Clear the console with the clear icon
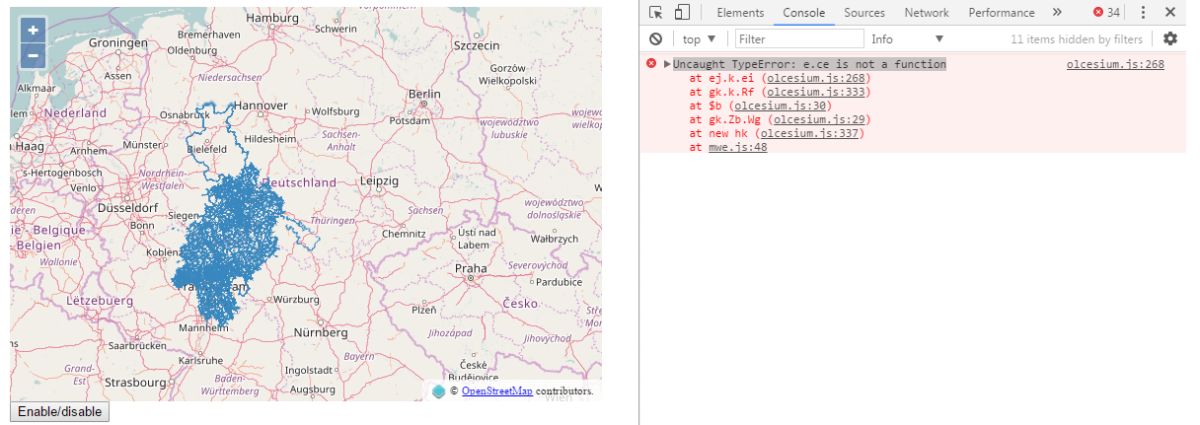The image size is (1200, 425). (x=656, y=39)
